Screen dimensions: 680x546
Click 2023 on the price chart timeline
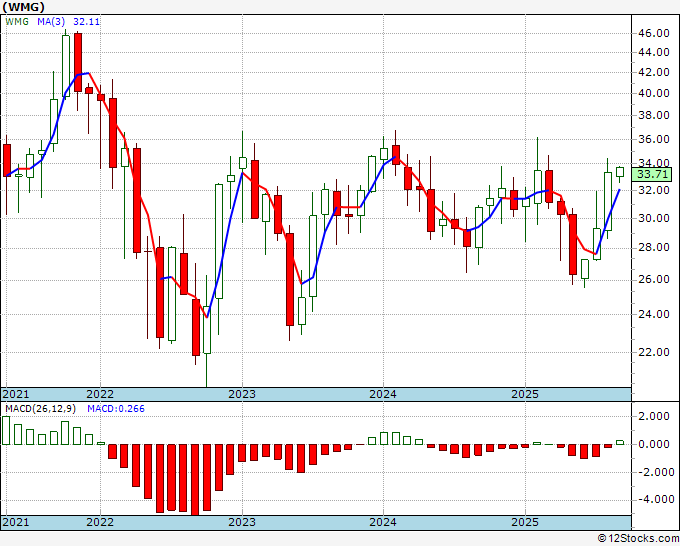[242, 394]
